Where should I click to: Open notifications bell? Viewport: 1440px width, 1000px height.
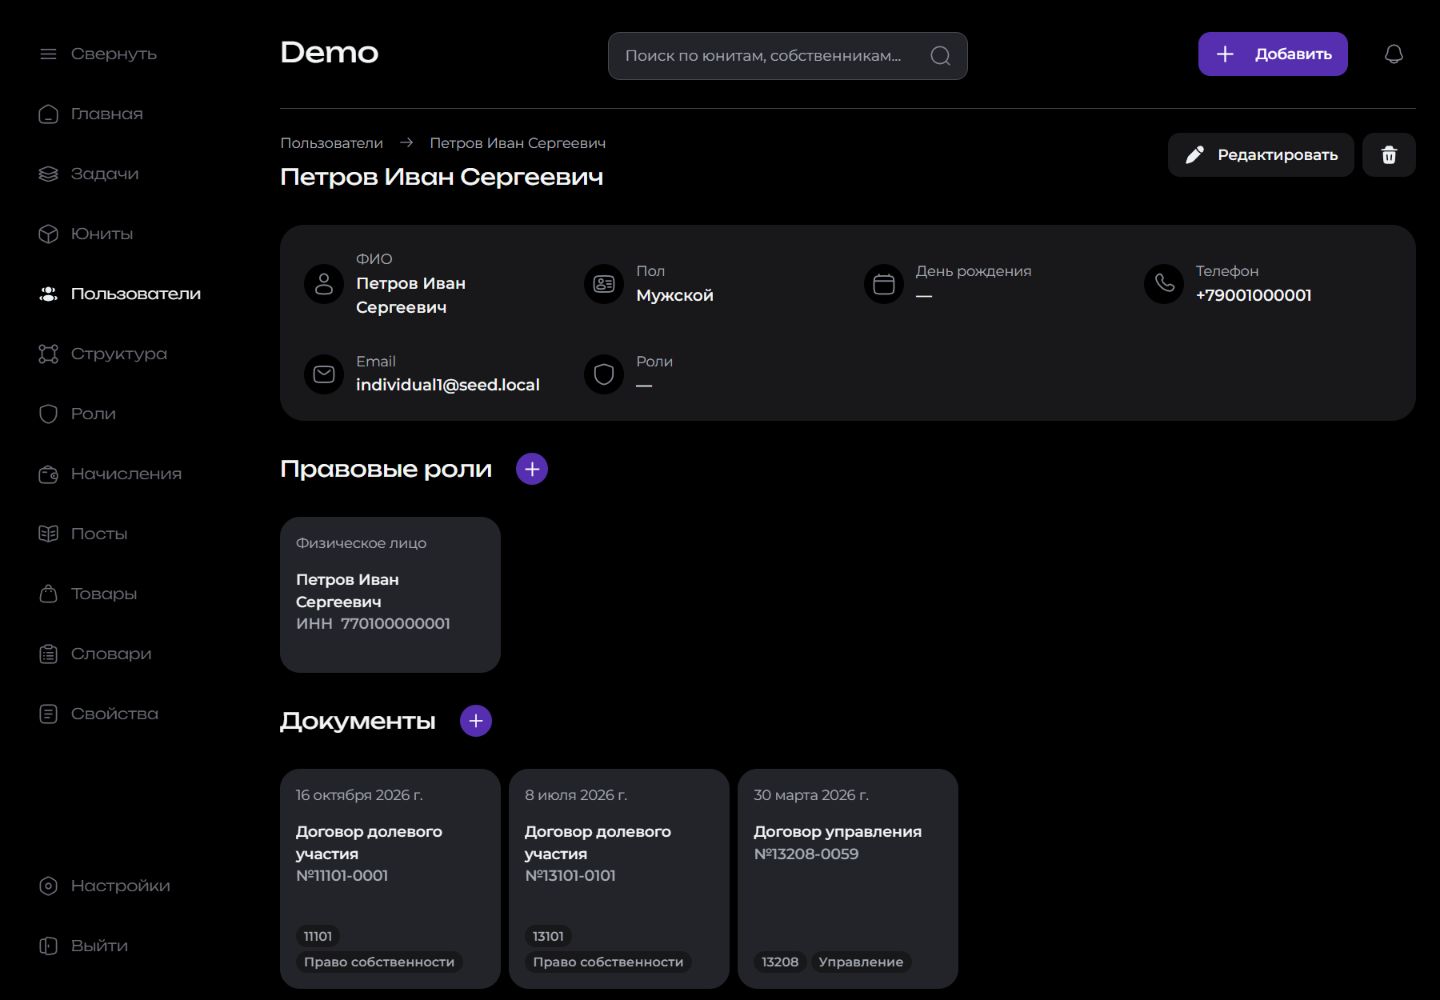click(1394, 54)
